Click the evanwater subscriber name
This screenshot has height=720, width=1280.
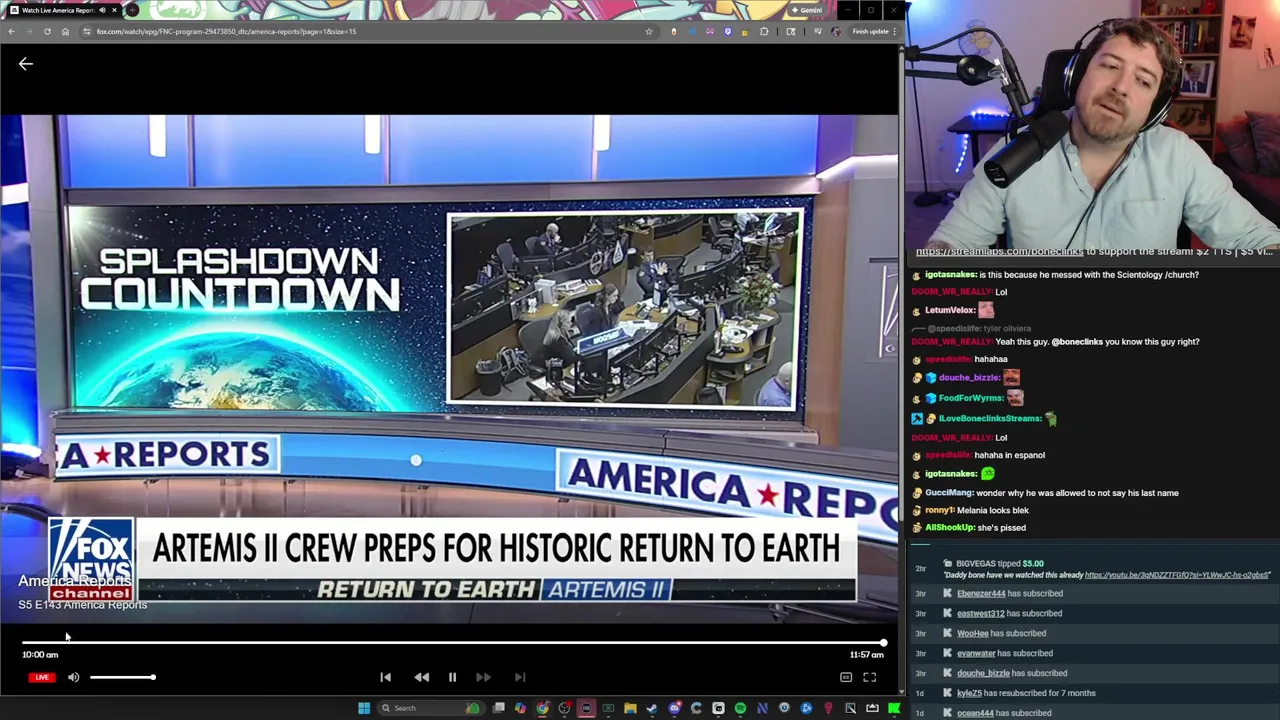tap(976, 653)
